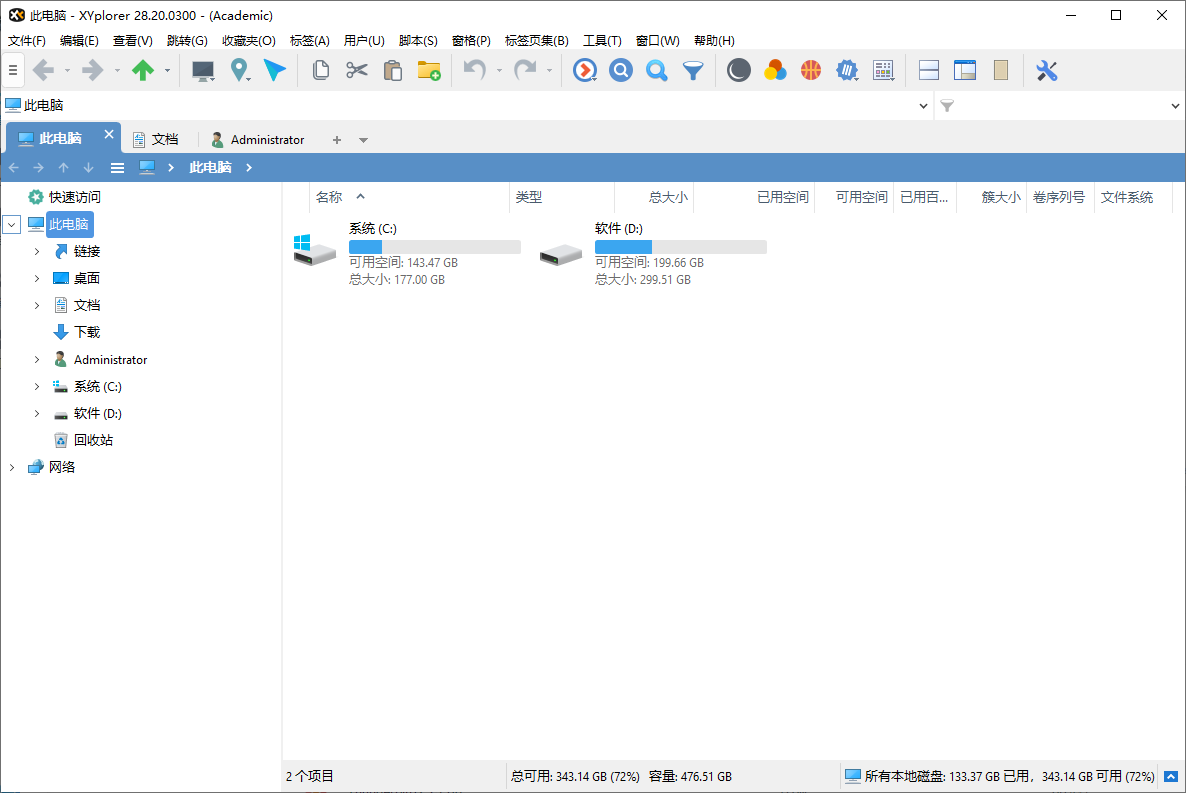This screenshot has width=1186, height=793.
Task: Open the new tab dropdown arrow
Action: (363, 138)
